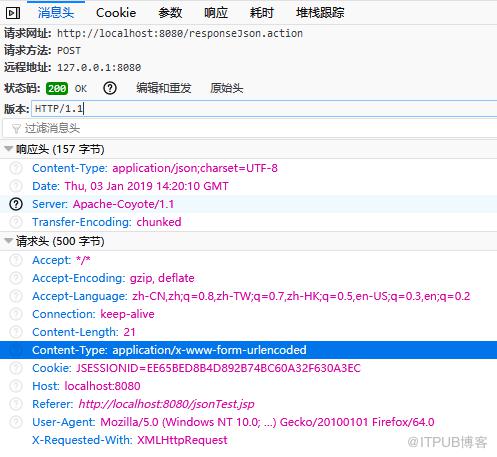497x457 pixels.
Task: Click the help icon beside Server header
Action: tap(16, 204)
